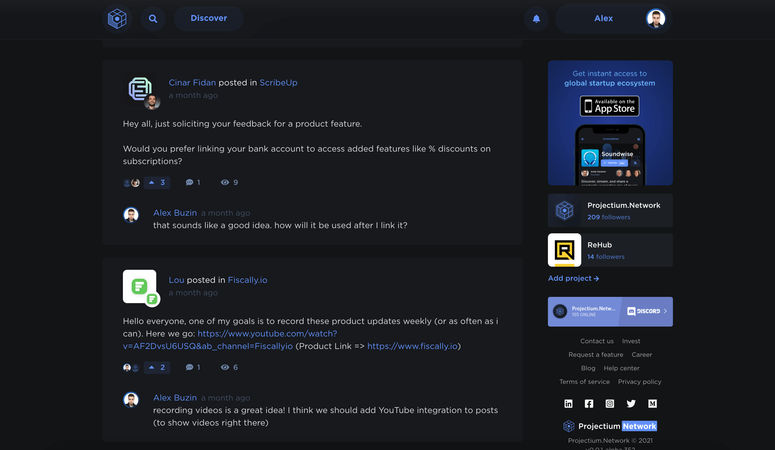Show voters avatars on the Fiscally.io post
The image size is (775, 450).
pyautogui.click(x=130, y=367)
